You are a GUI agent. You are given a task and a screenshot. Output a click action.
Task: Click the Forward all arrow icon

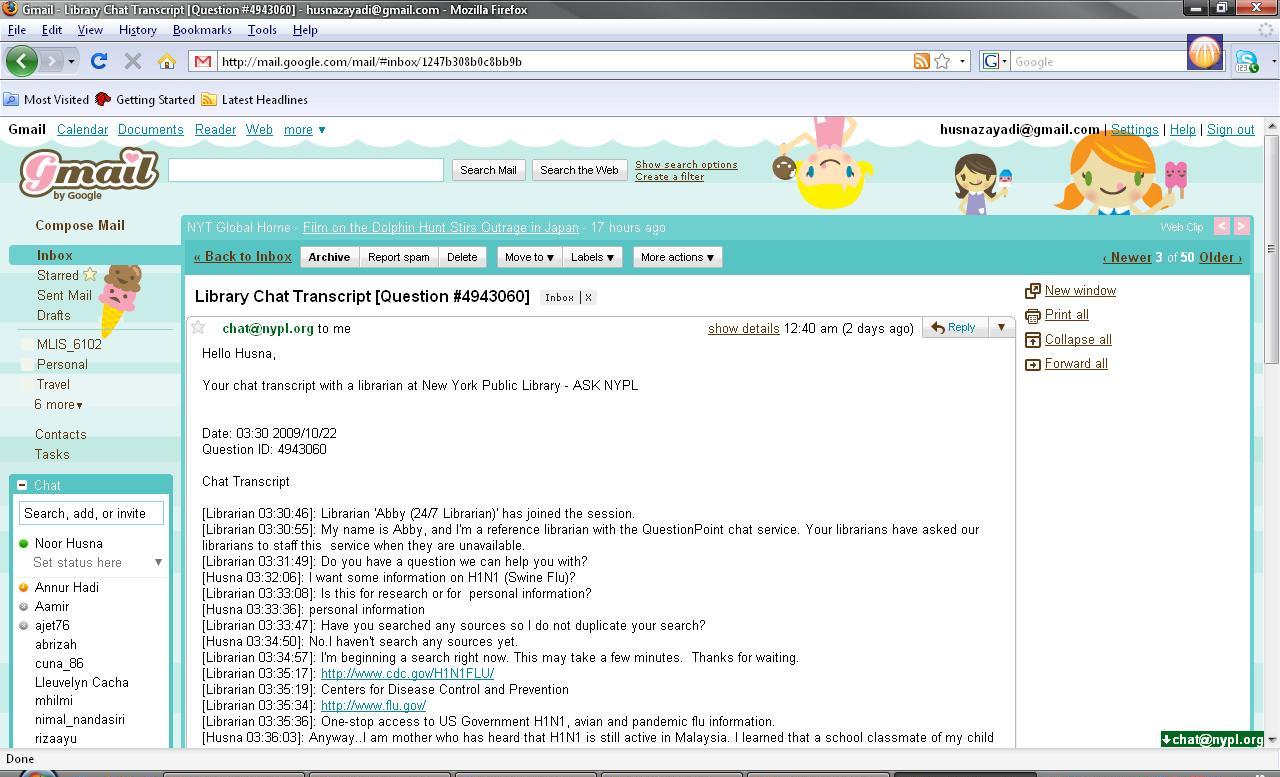click(x=1033, y=363)
